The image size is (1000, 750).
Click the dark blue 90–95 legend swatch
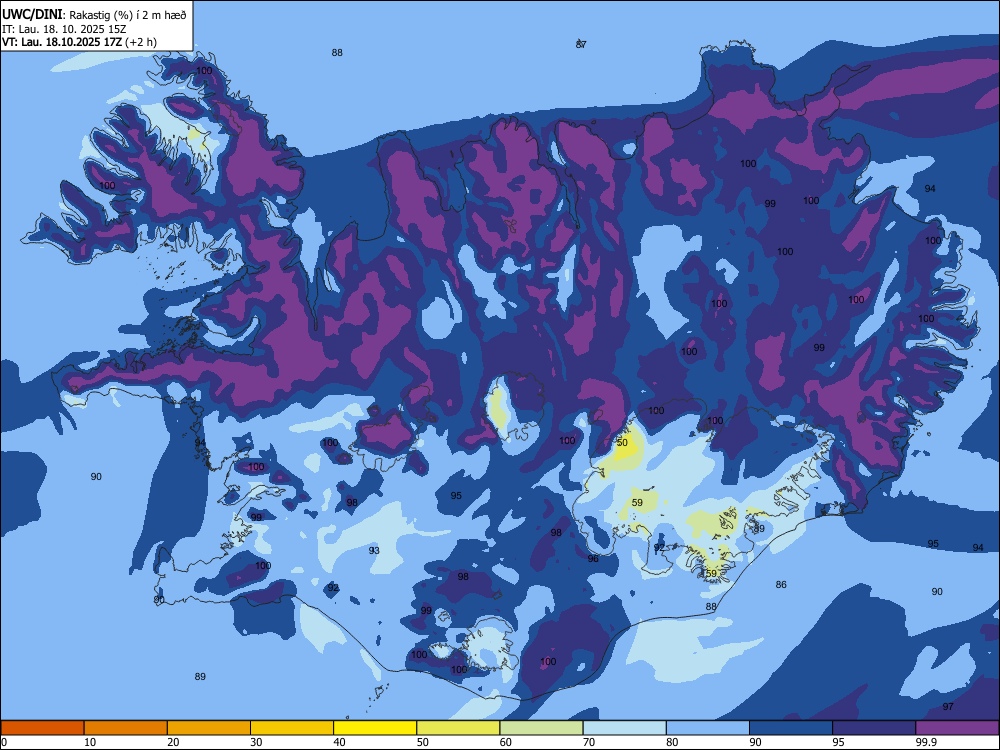[791, 728]
